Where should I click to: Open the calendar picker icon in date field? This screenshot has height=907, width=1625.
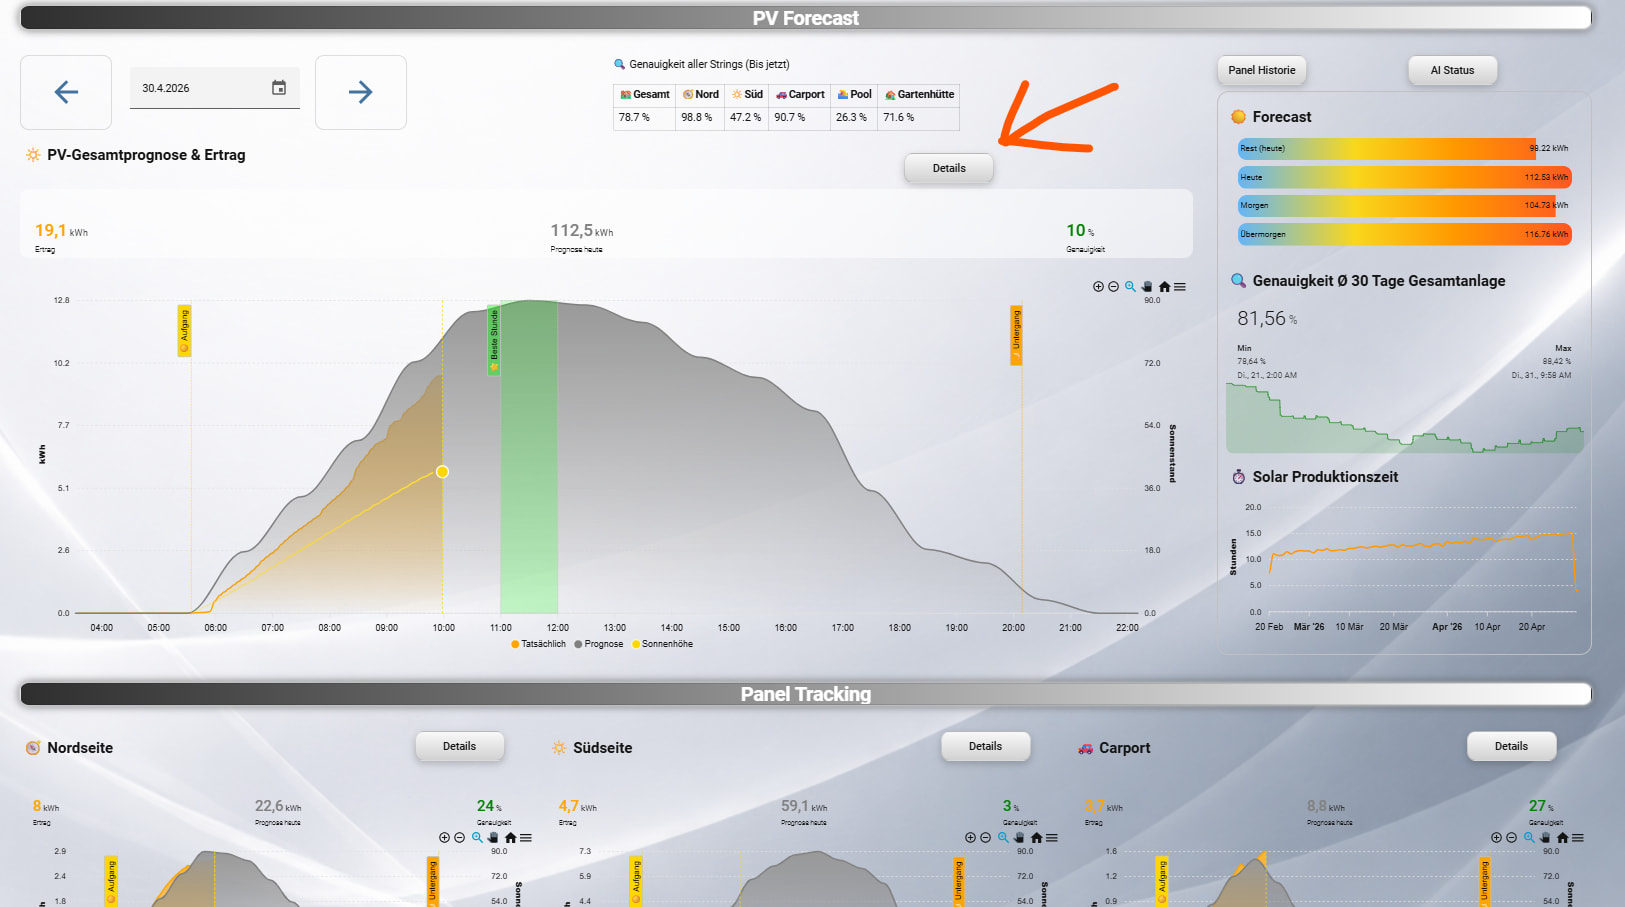coord(279,88)
